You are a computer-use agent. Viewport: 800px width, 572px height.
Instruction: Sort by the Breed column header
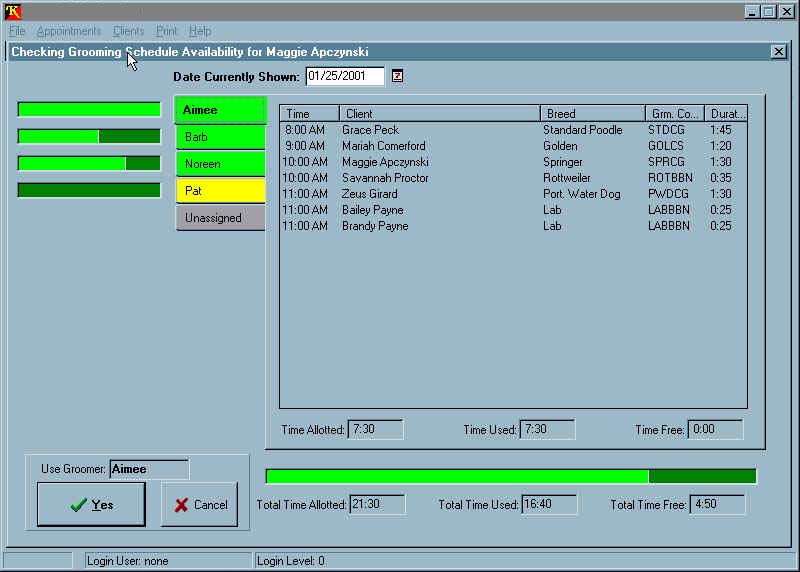(592, 113)
